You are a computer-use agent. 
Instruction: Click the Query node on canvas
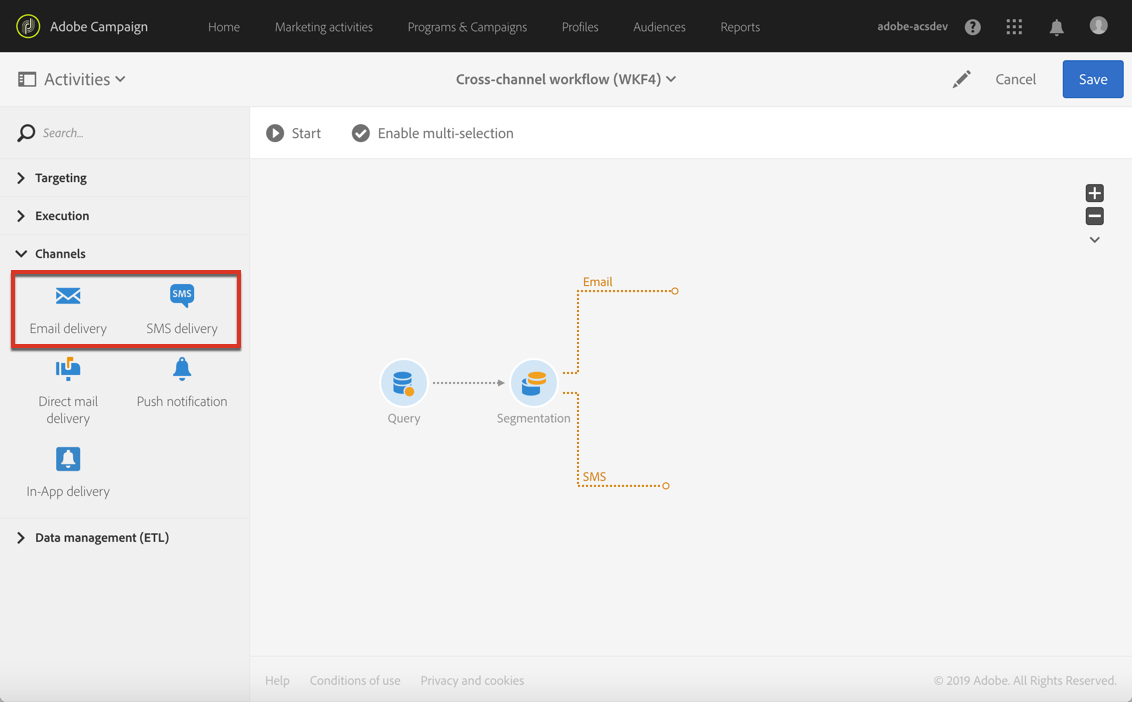(404, 383)
